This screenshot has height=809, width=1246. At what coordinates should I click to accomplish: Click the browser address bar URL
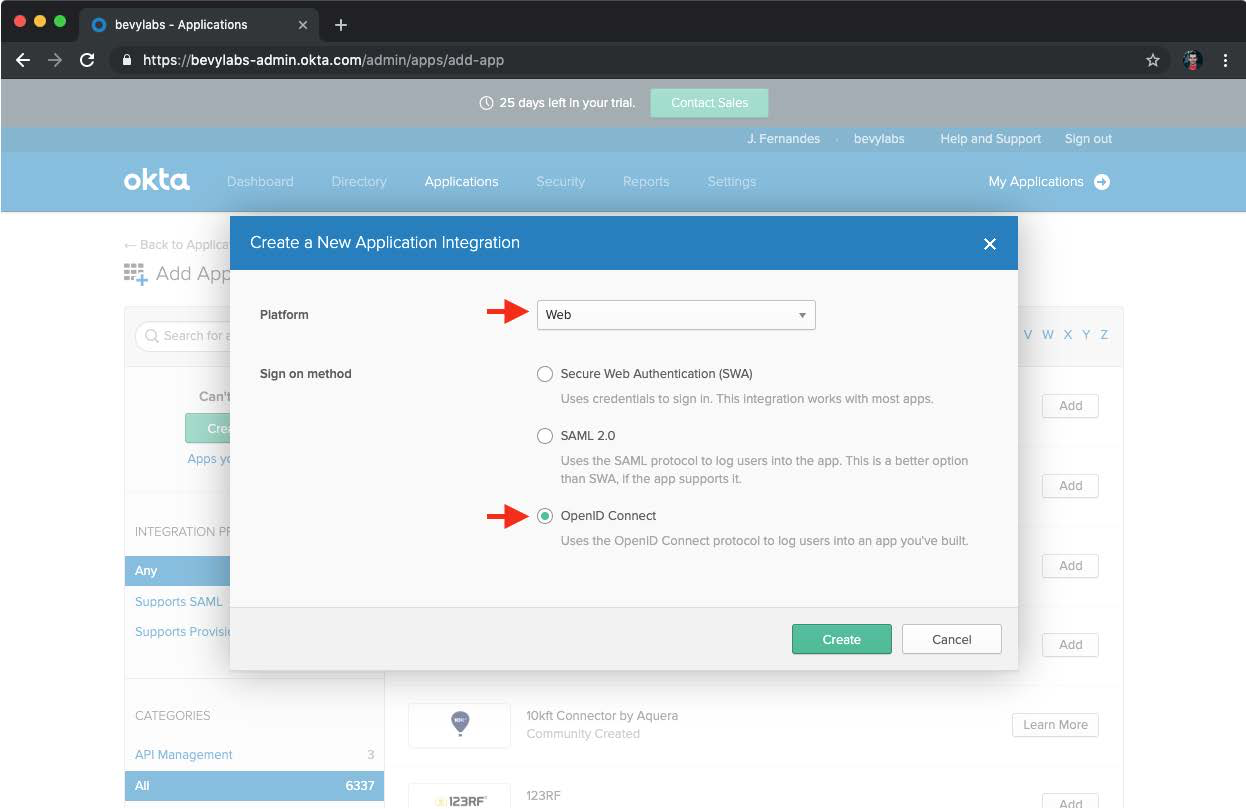coord(323,60)
